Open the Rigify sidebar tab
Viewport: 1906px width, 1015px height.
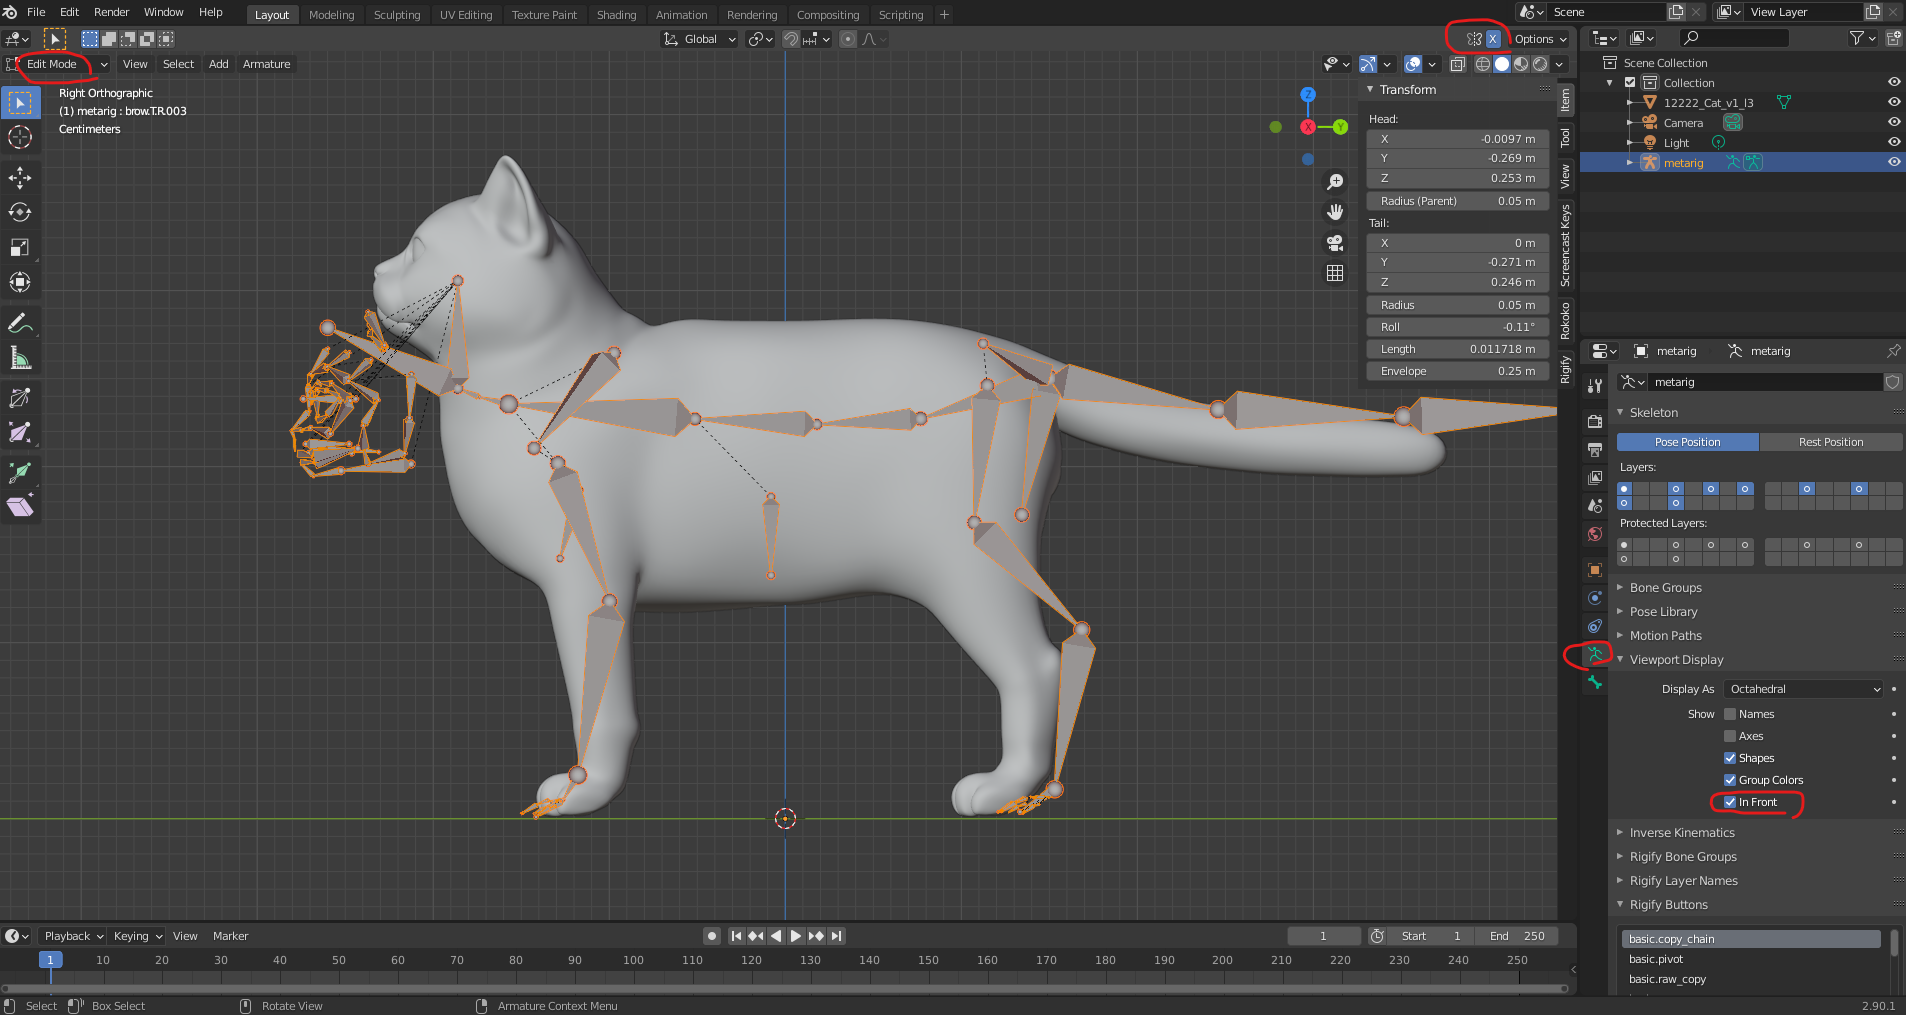(x=1566, y=370)
